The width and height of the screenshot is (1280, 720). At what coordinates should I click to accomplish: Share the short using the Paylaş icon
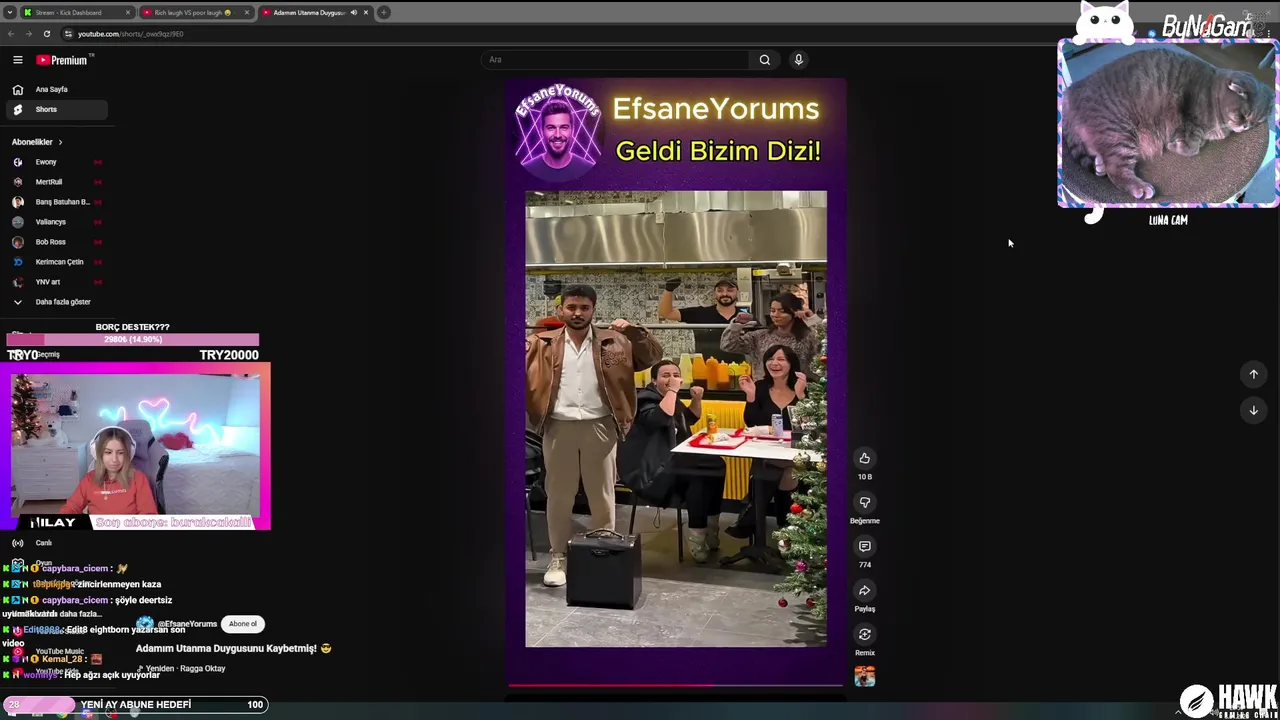point(865,590)
